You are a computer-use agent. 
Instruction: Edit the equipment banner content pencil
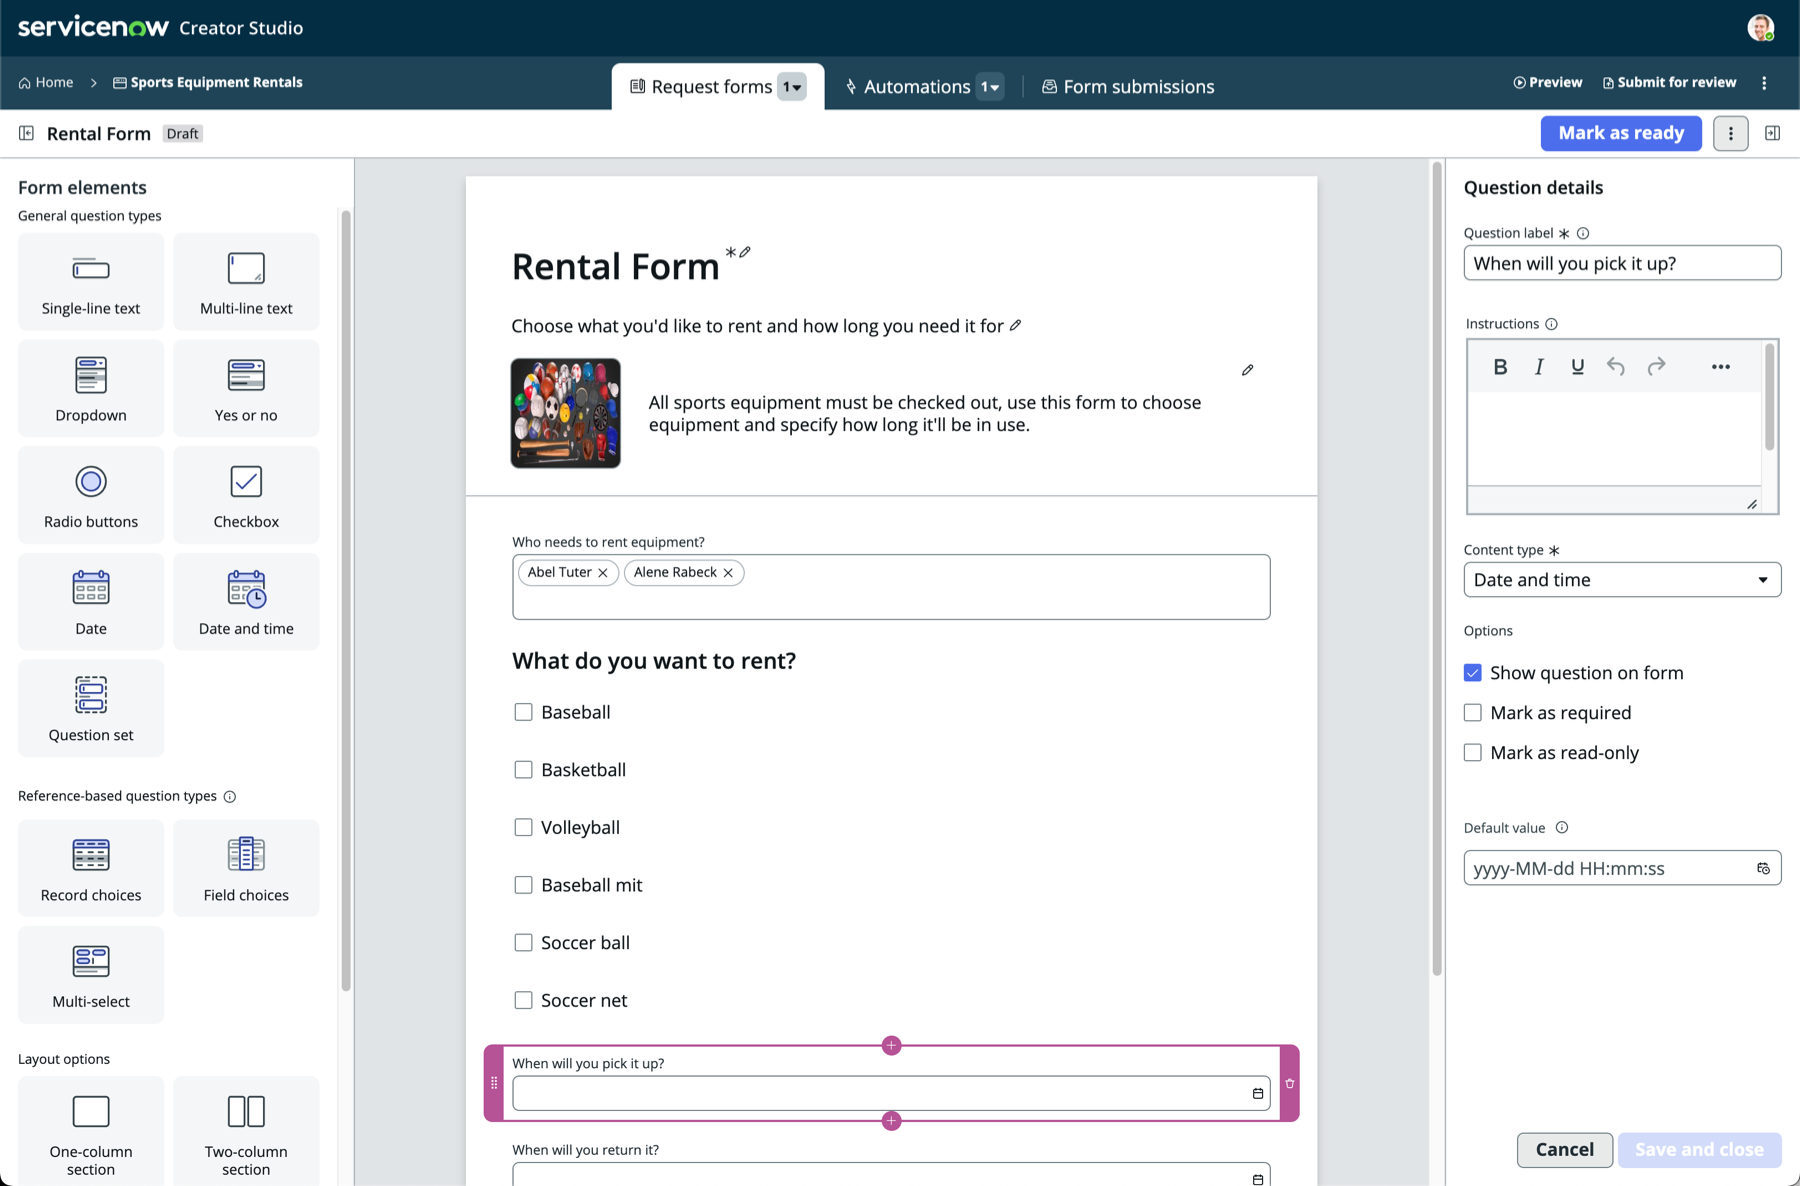[1247, 370]
